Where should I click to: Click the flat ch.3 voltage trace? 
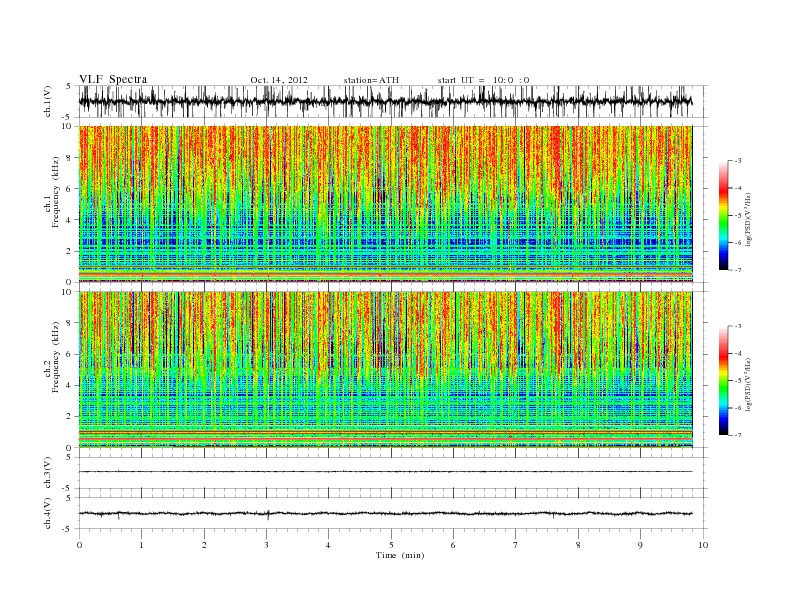(386, 472)
